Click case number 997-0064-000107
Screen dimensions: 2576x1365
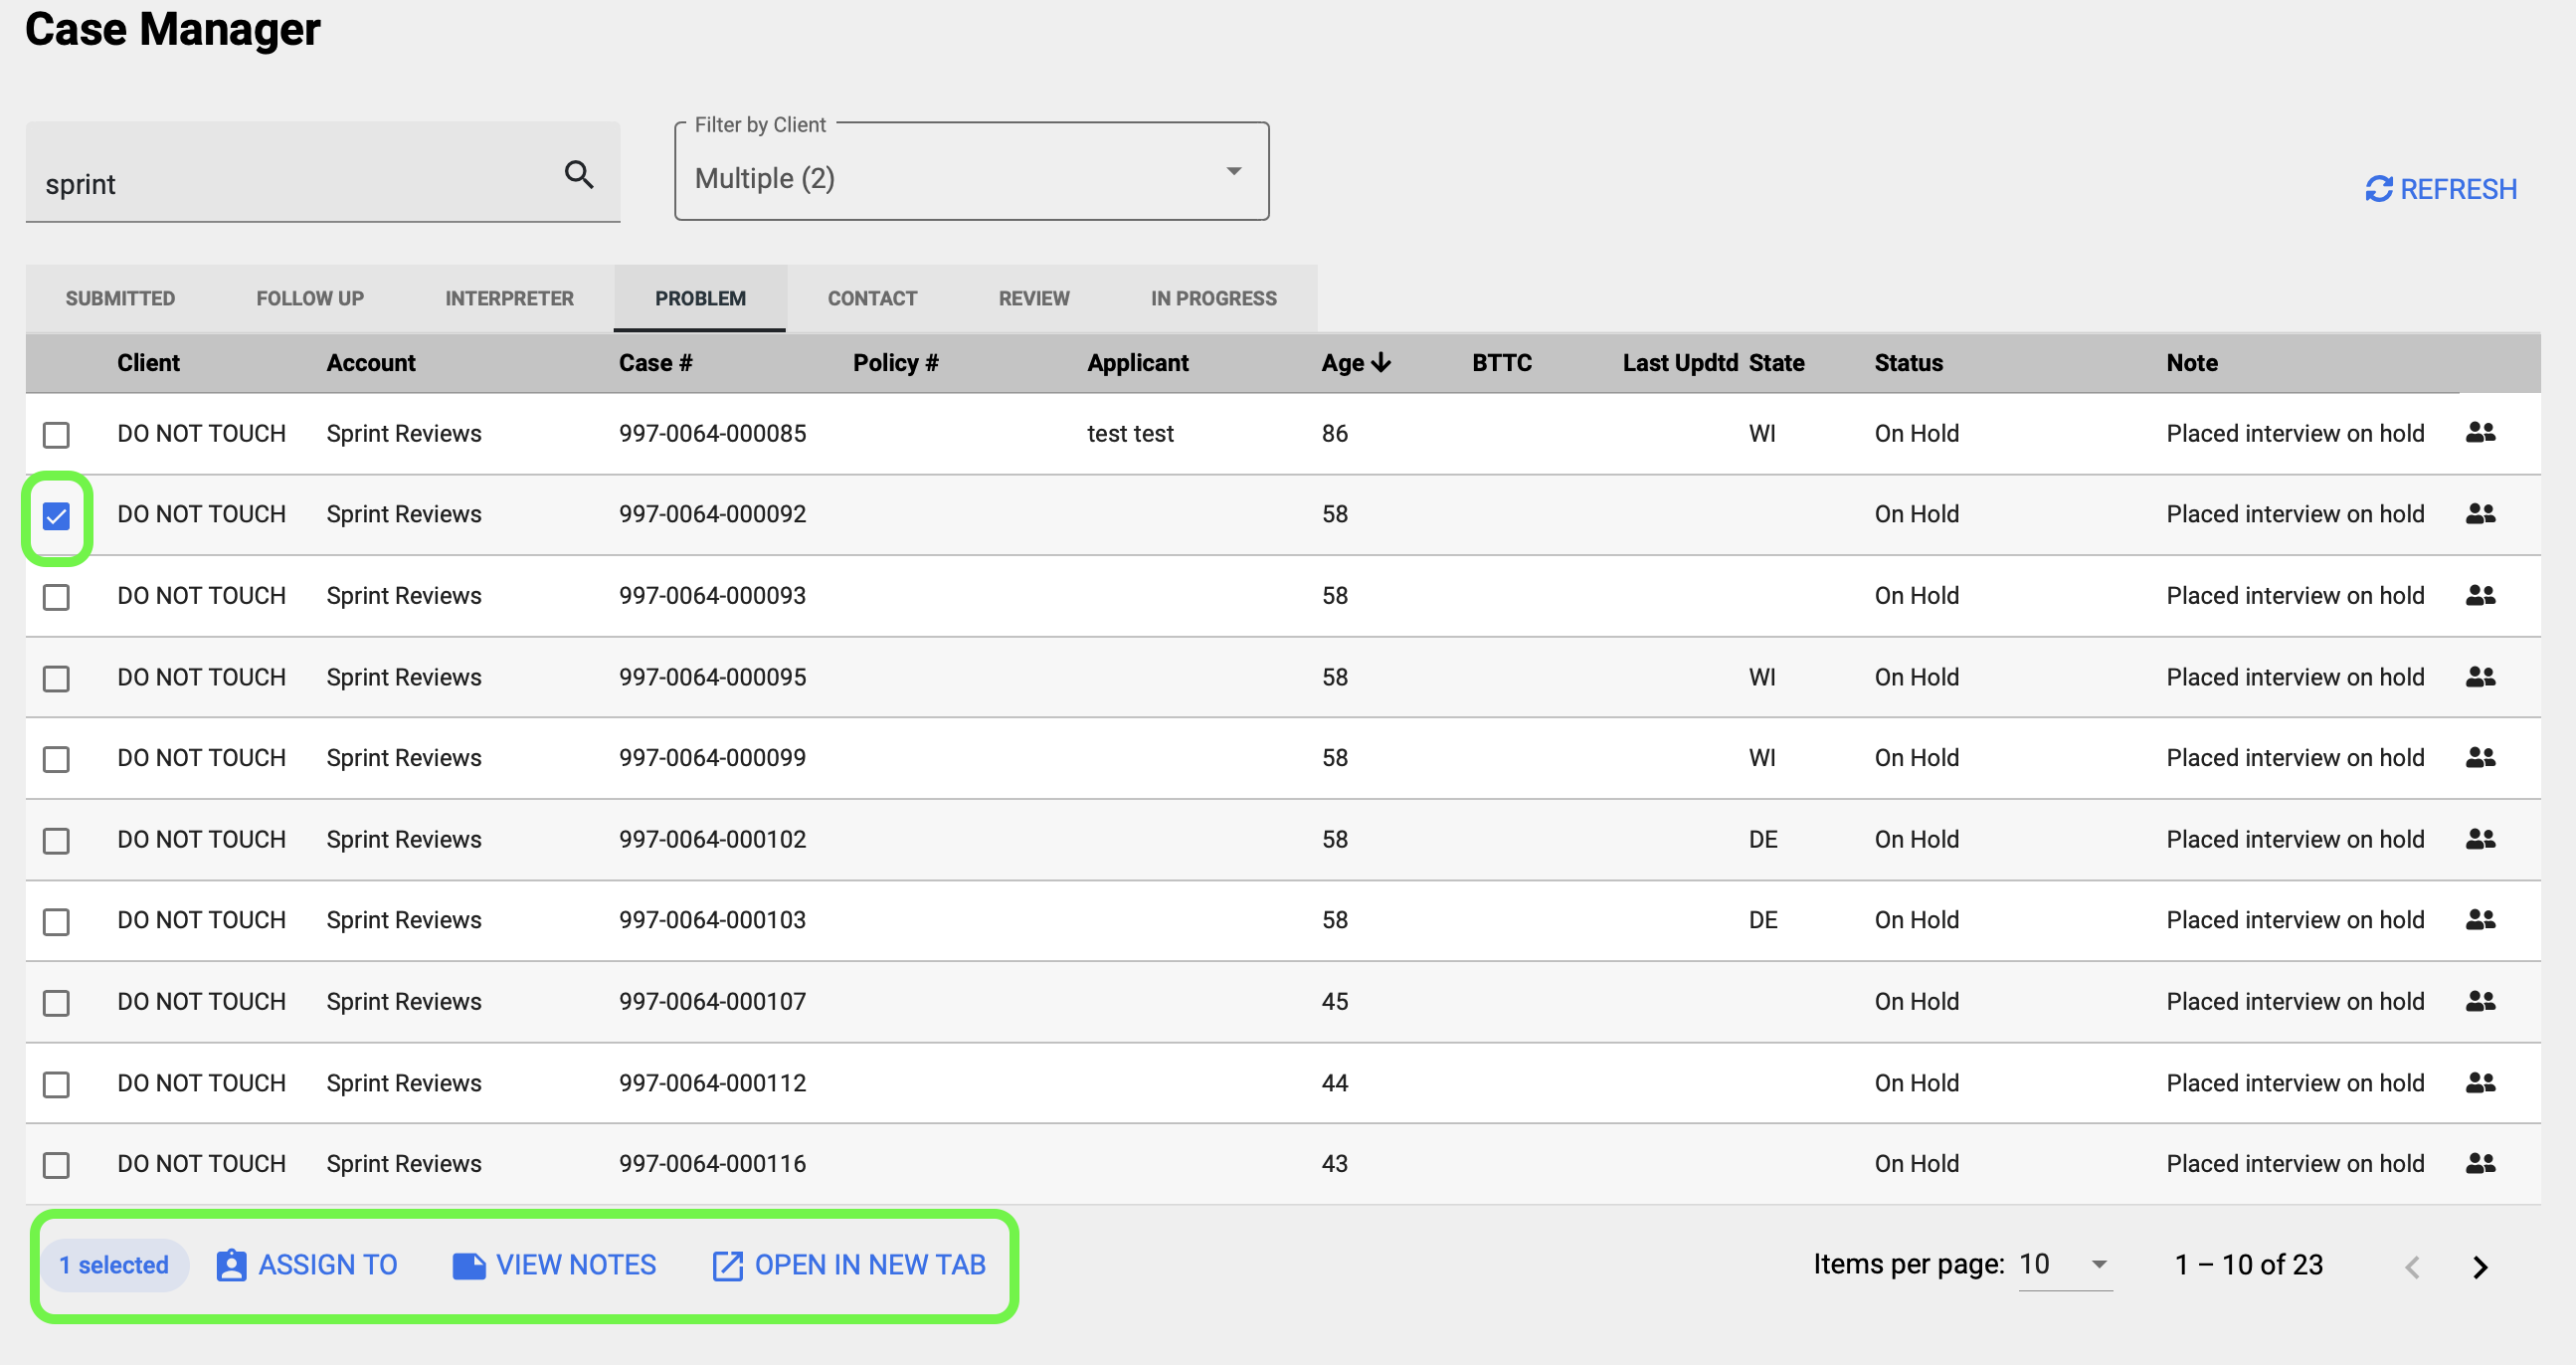click(x=712, y=1001)
